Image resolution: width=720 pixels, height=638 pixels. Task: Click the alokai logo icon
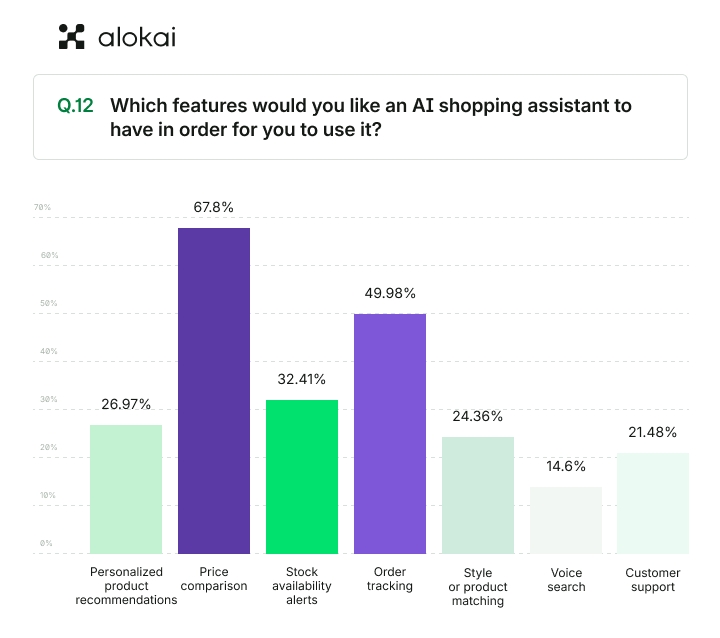(x=72, y=37)
